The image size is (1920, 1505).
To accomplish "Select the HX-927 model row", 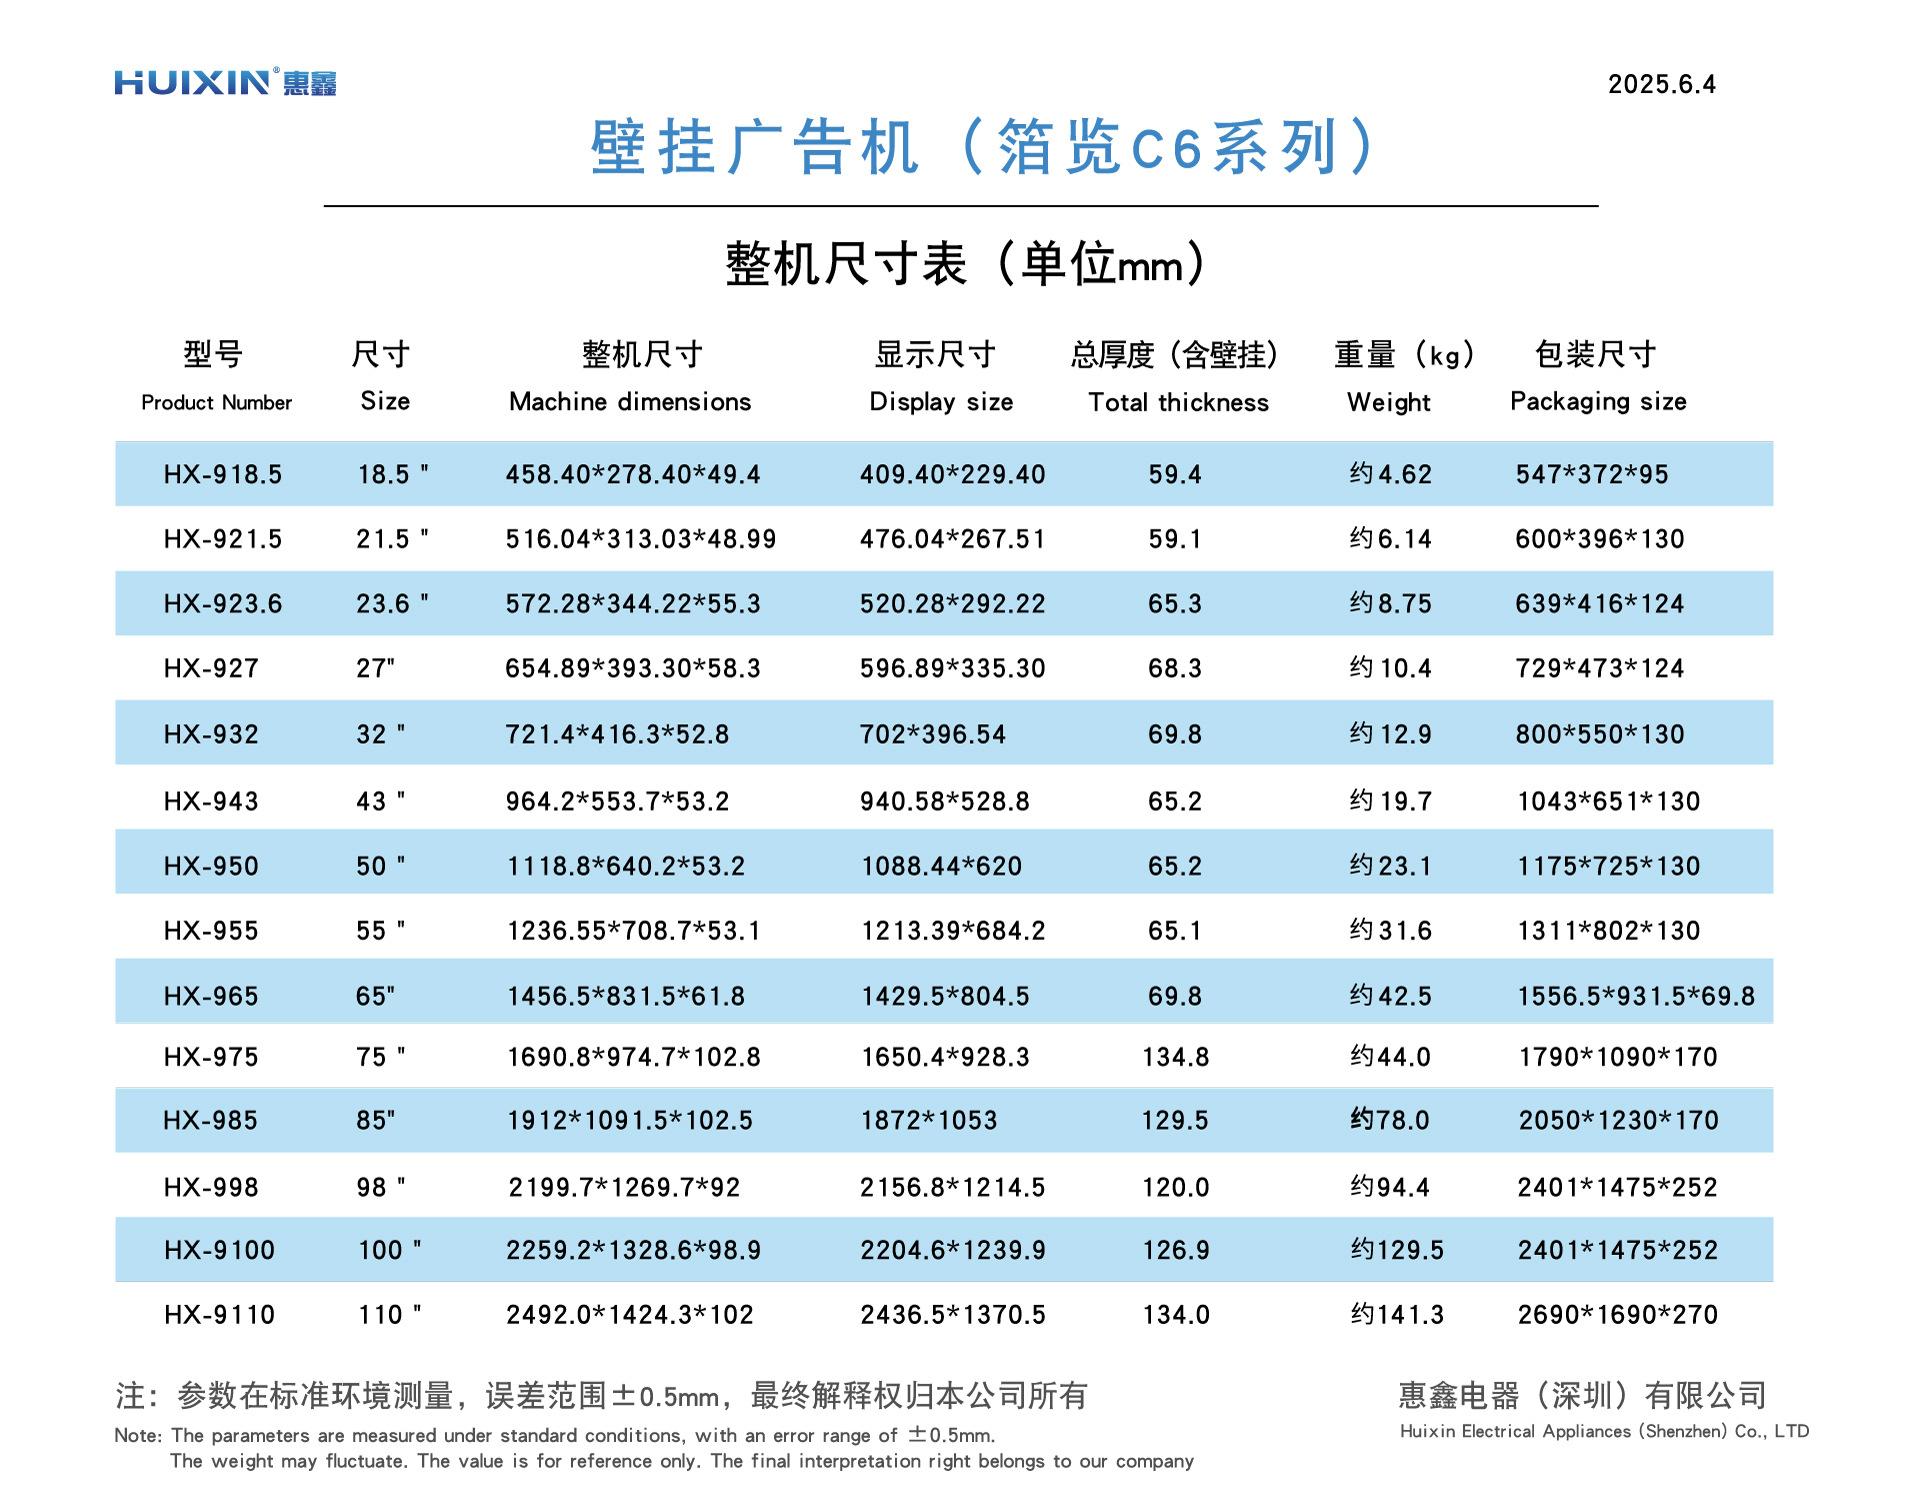I will [x=211, y=668].
